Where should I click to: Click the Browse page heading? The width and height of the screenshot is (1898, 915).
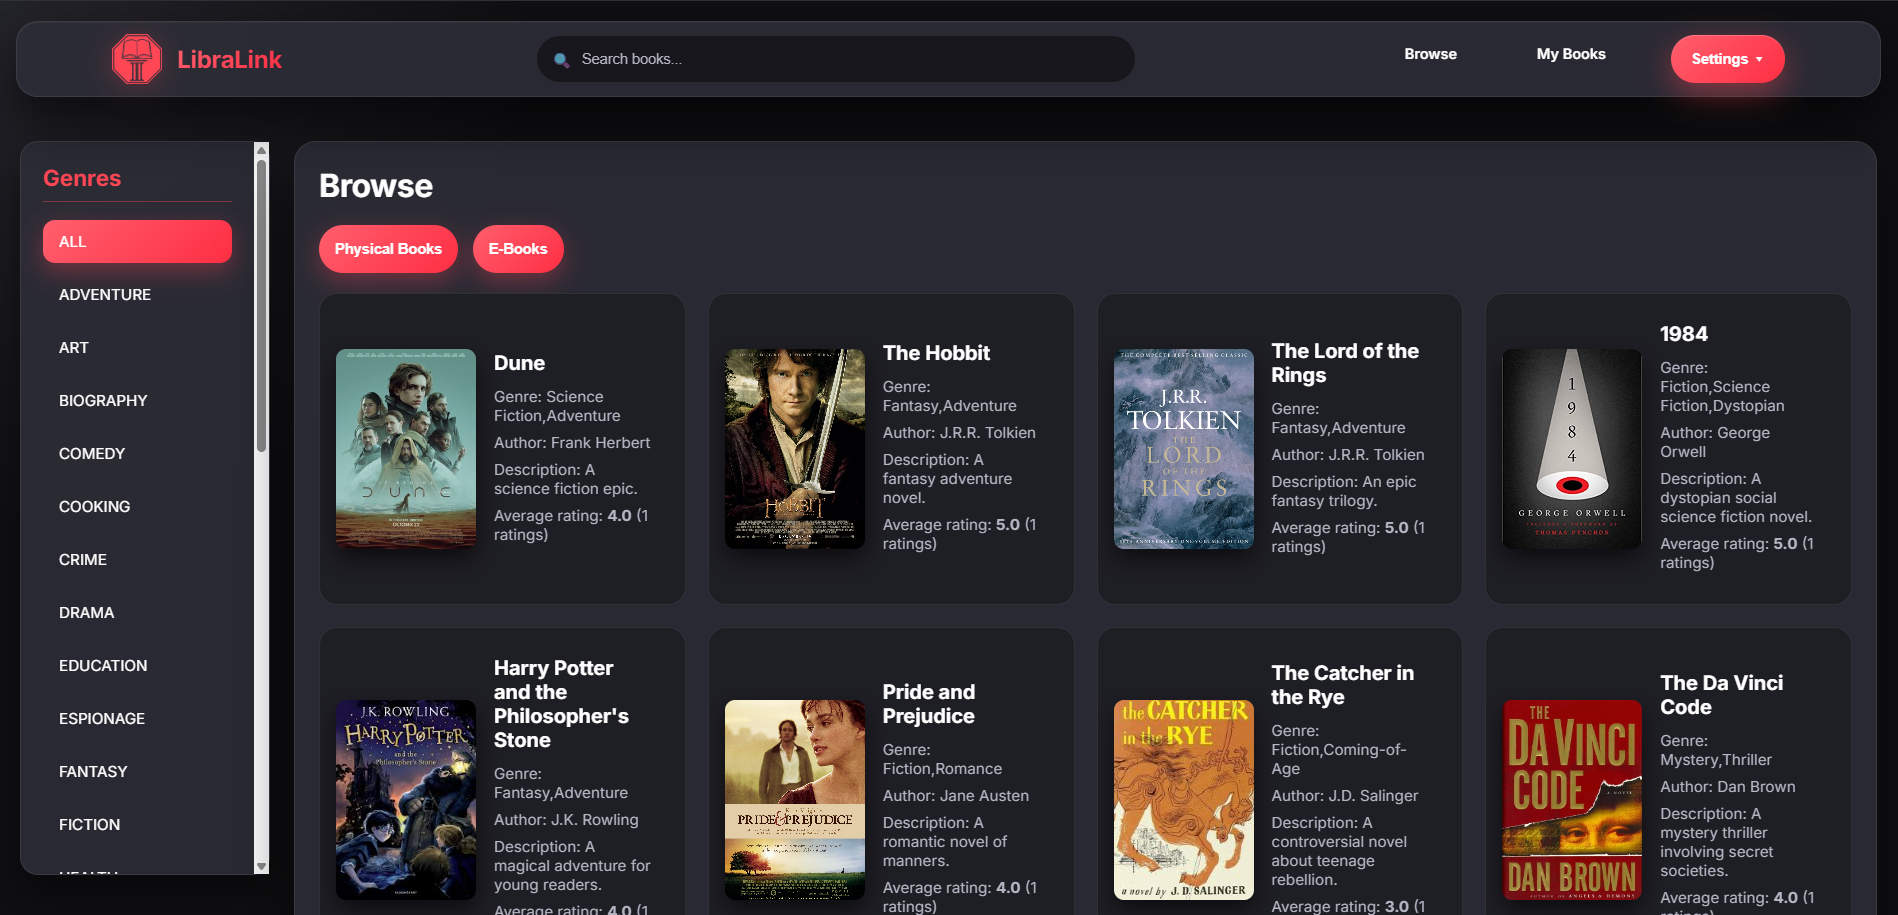(376, 186)
